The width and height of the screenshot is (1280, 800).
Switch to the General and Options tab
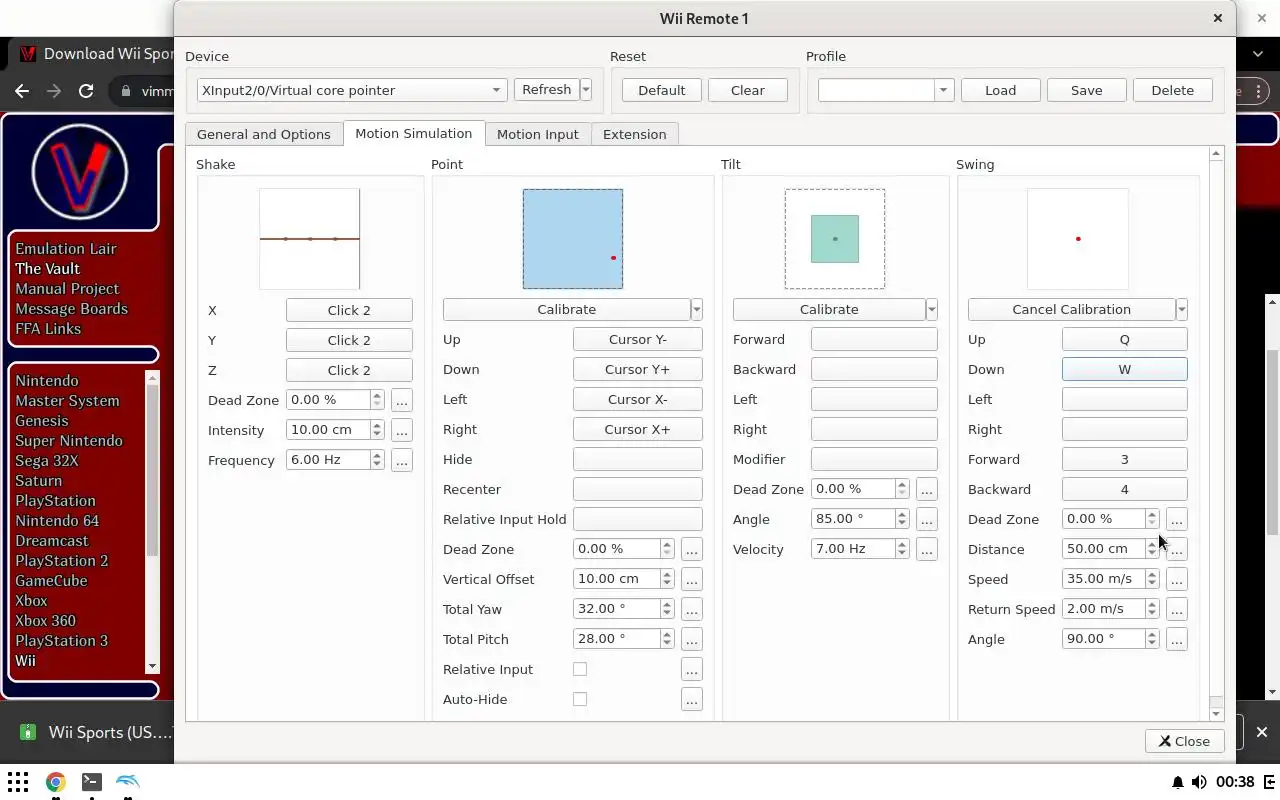coord(264,134)
